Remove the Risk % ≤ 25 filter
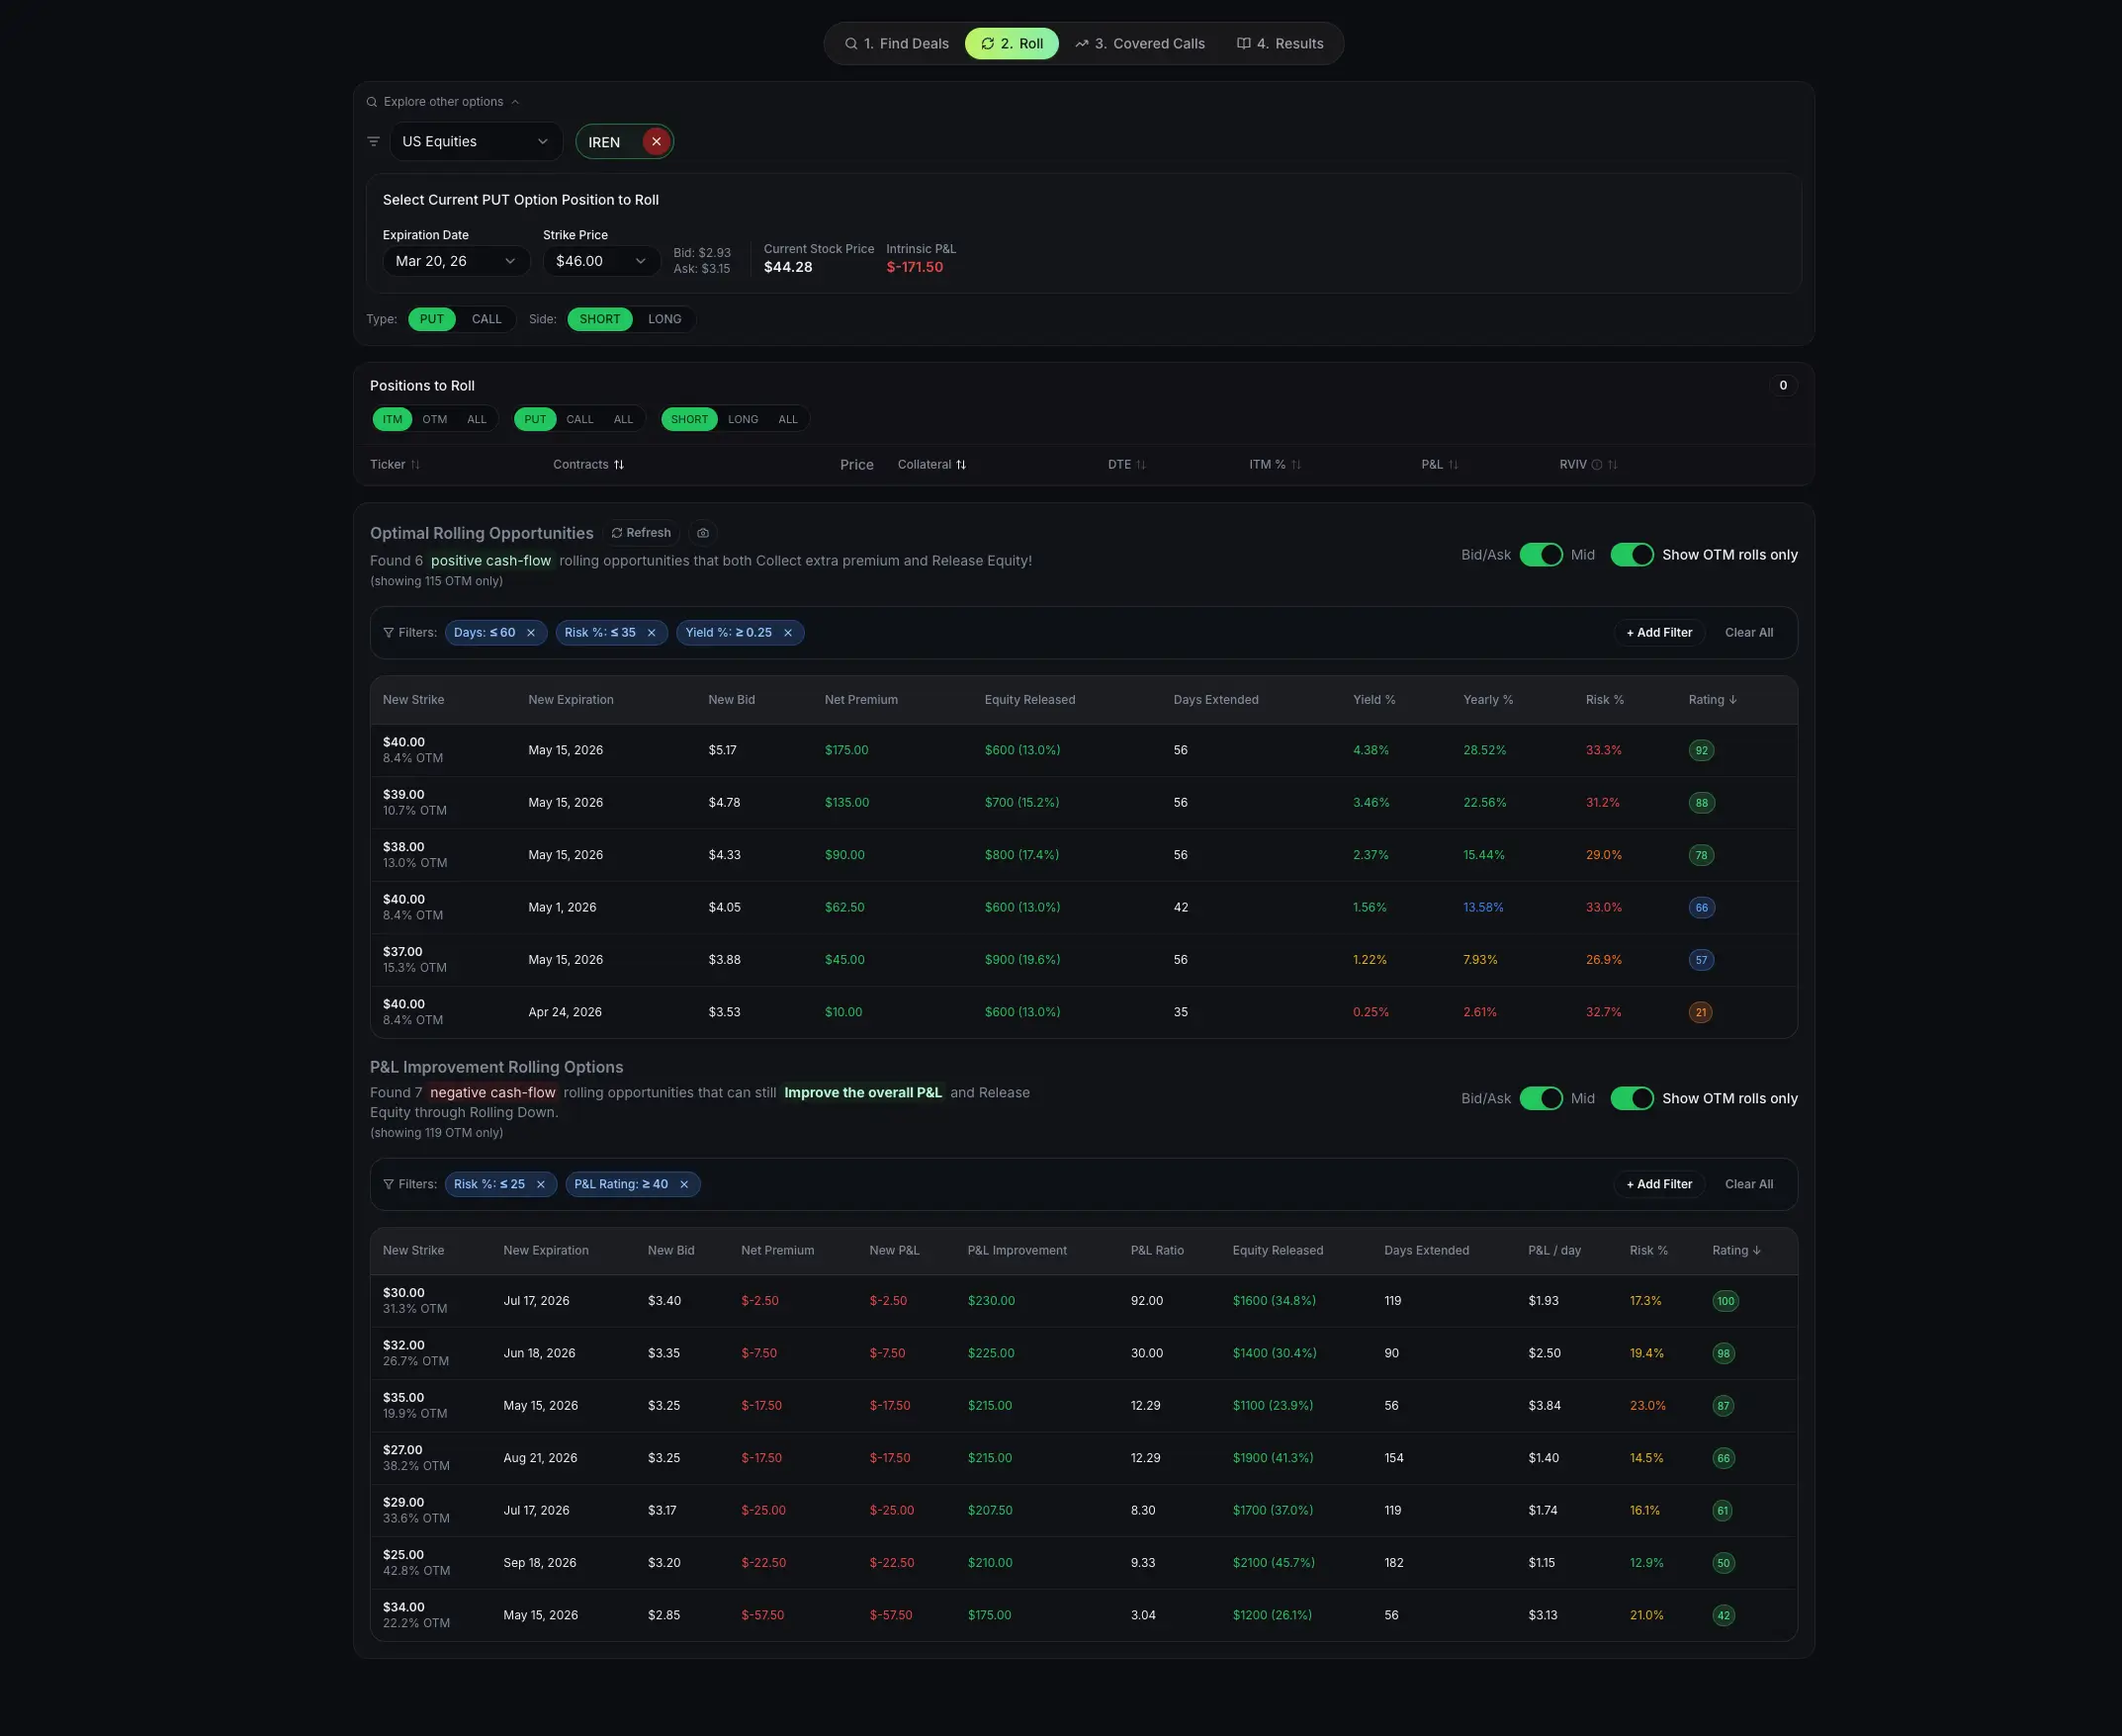Viewport: 2122px width, 1736px height. (x=541, y=1184)
